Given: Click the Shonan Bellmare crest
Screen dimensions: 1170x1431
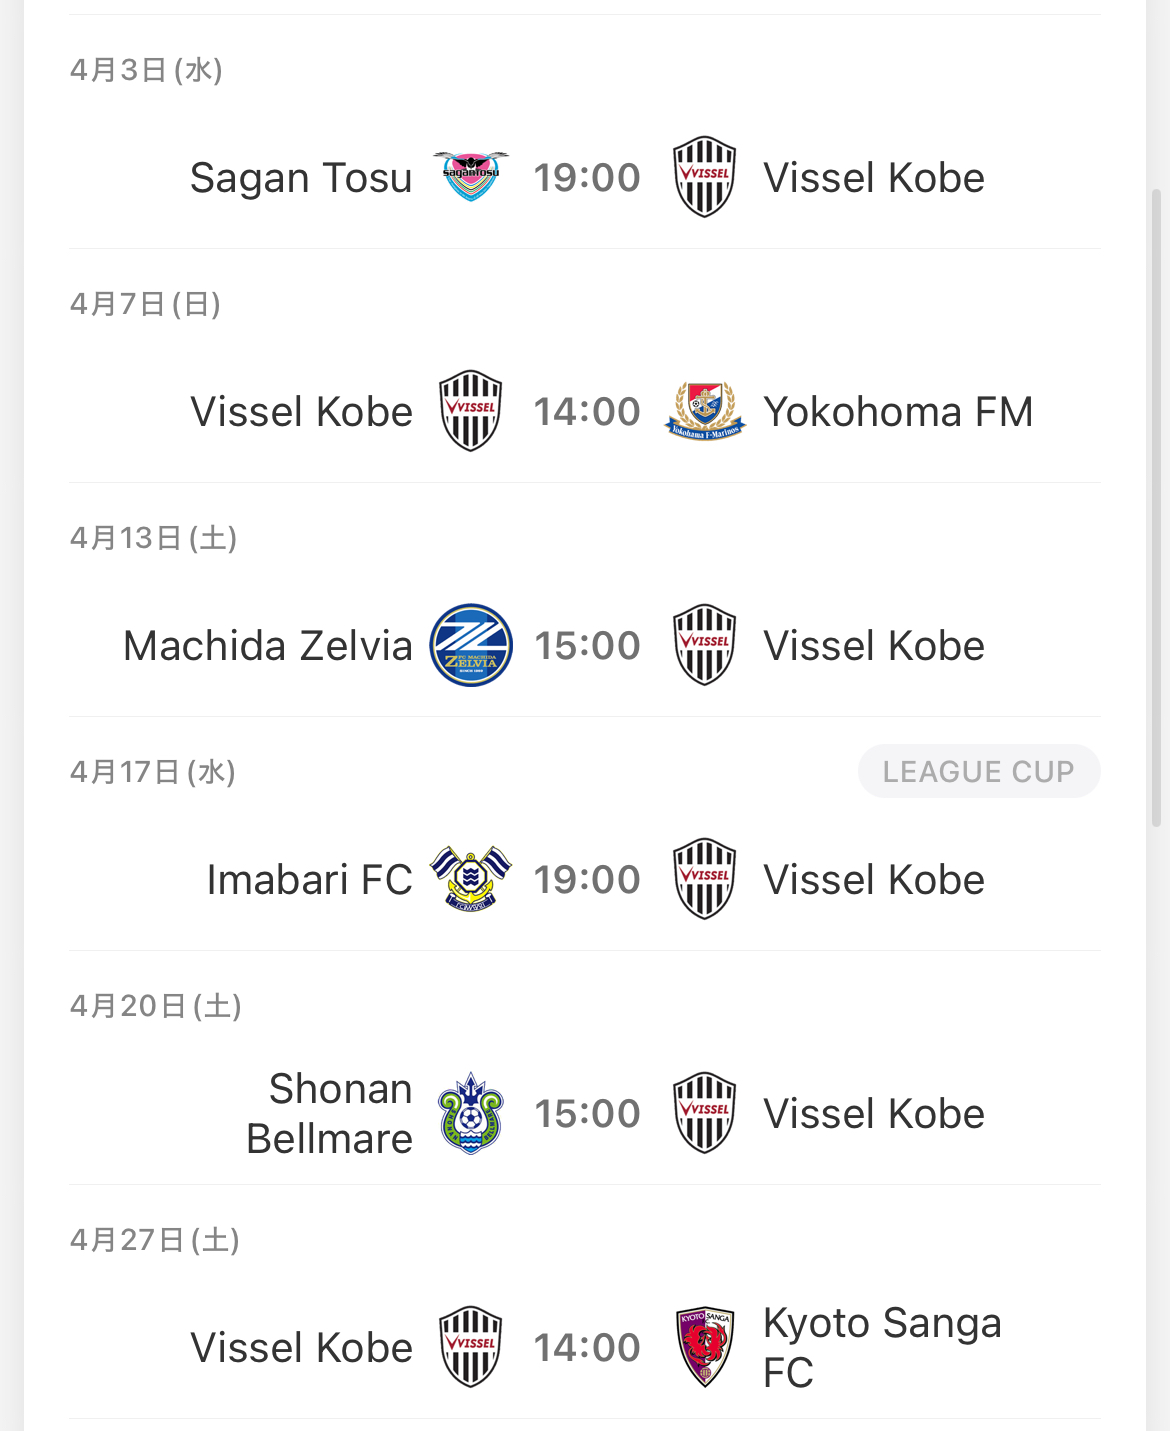Looking at the screenshot, I should point(471,1113).
